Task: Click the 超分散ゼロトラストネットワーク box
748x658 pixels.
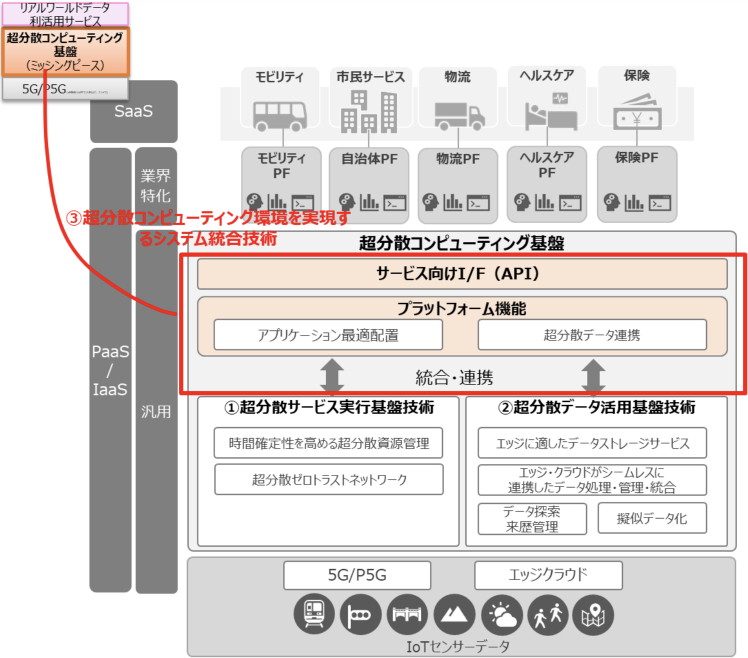Action: tap(328, 479)
